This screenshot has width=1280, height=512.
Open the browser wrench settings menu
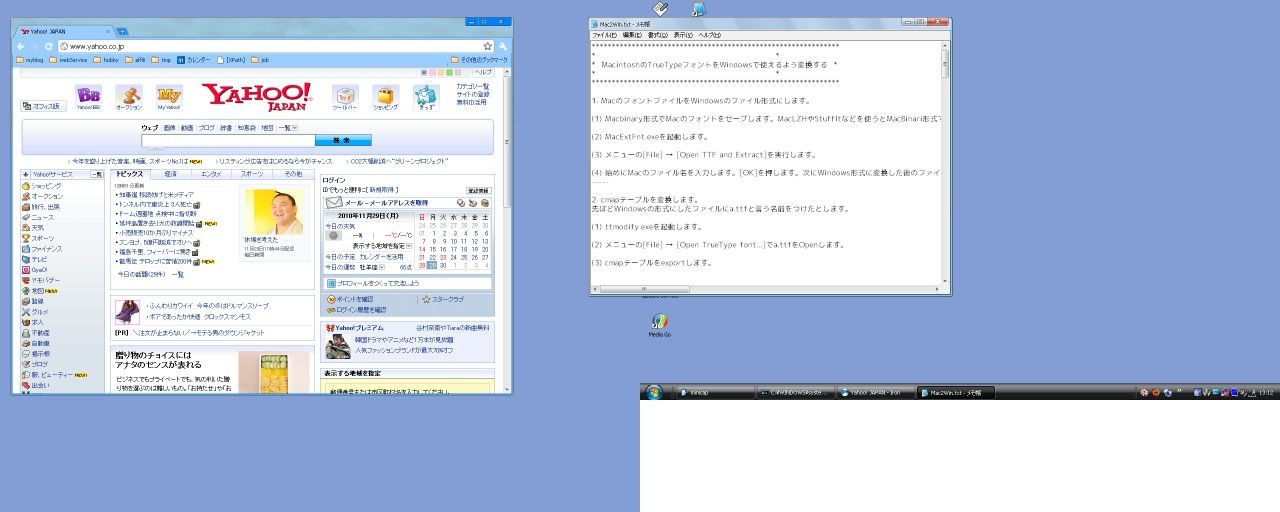point(504,46)
